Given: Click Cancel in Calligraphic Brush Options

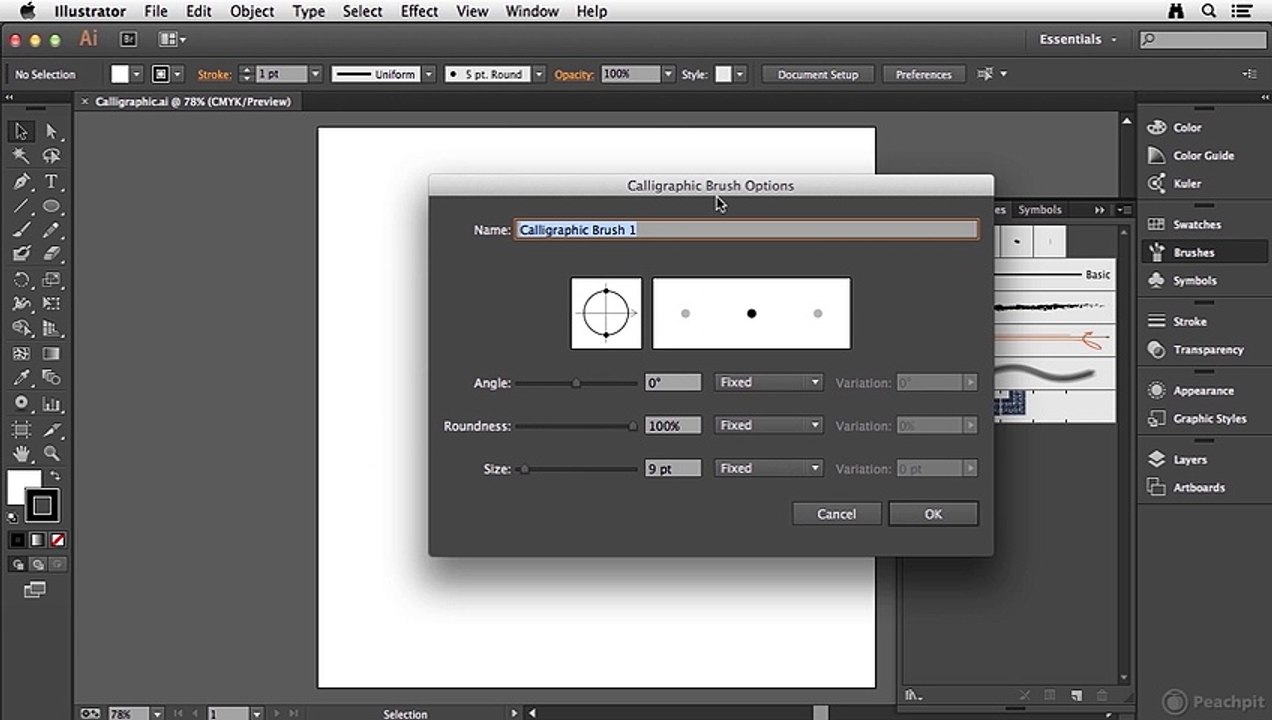Looking at the screenshot, I should tap(836, 514).
